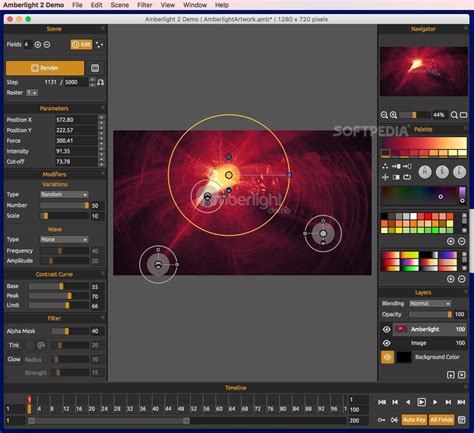Remove a color swatch from the library
This screenshot has height=433, width=474.
point(462,241)
